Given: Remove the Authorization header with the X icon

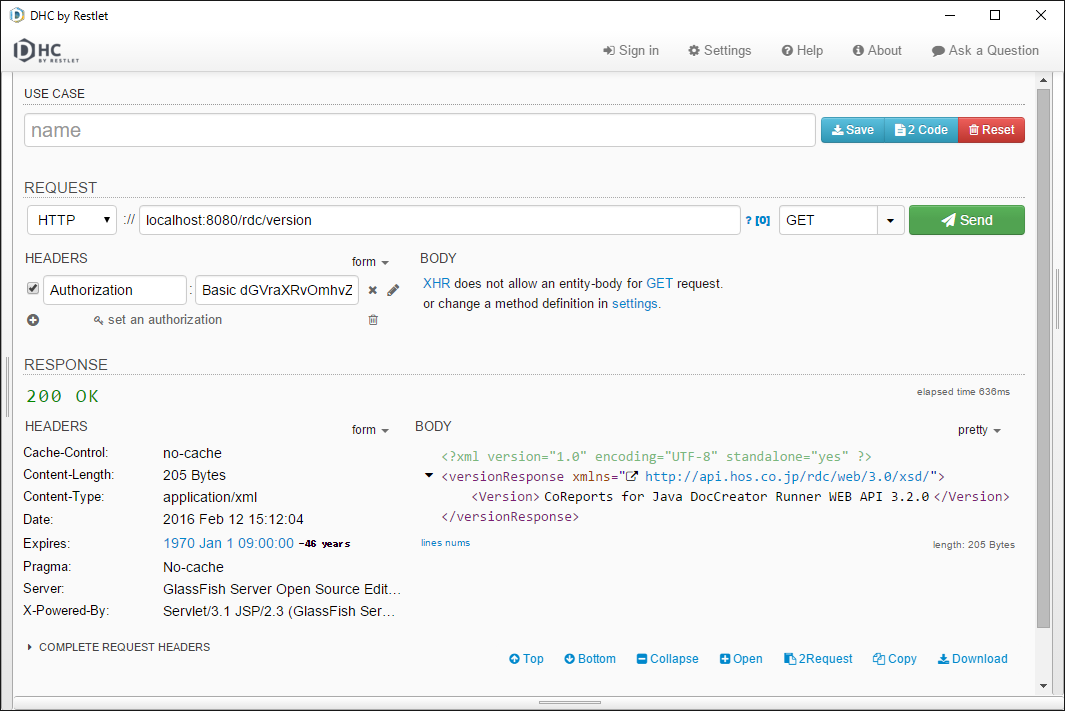Looking at the screenshot, I should coord(372,290).
